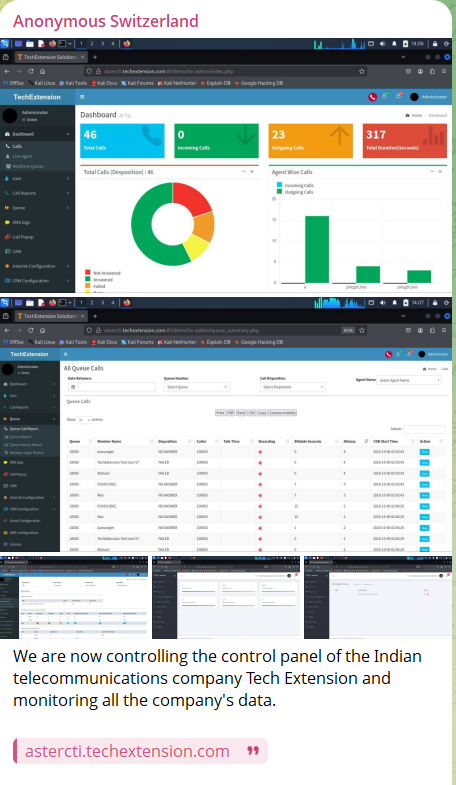Open the Anonymous Switzerland channel name
The height and width of the screenshot is (785, 456).
click(x=106, y=21)
